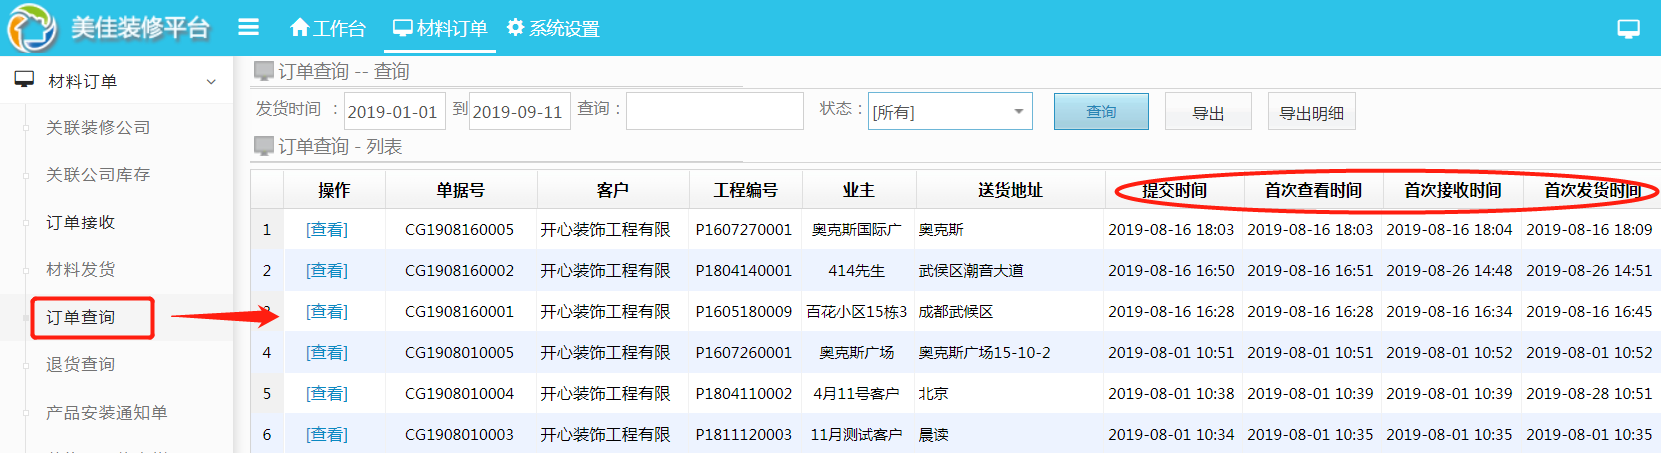This screenshot has width=1661, height=453.
Task: Toggle the hamburger sidebar menu icon
Action: [248, 27]
